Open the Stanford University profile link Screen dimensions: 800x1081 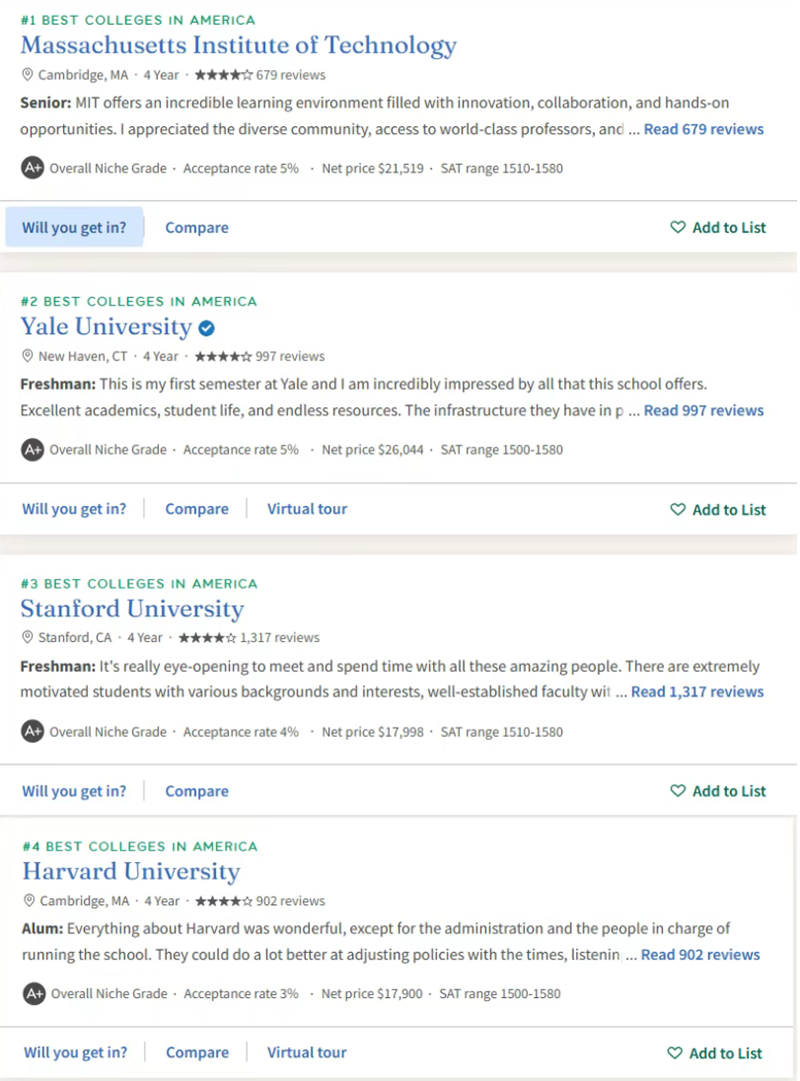pos(132,609)
